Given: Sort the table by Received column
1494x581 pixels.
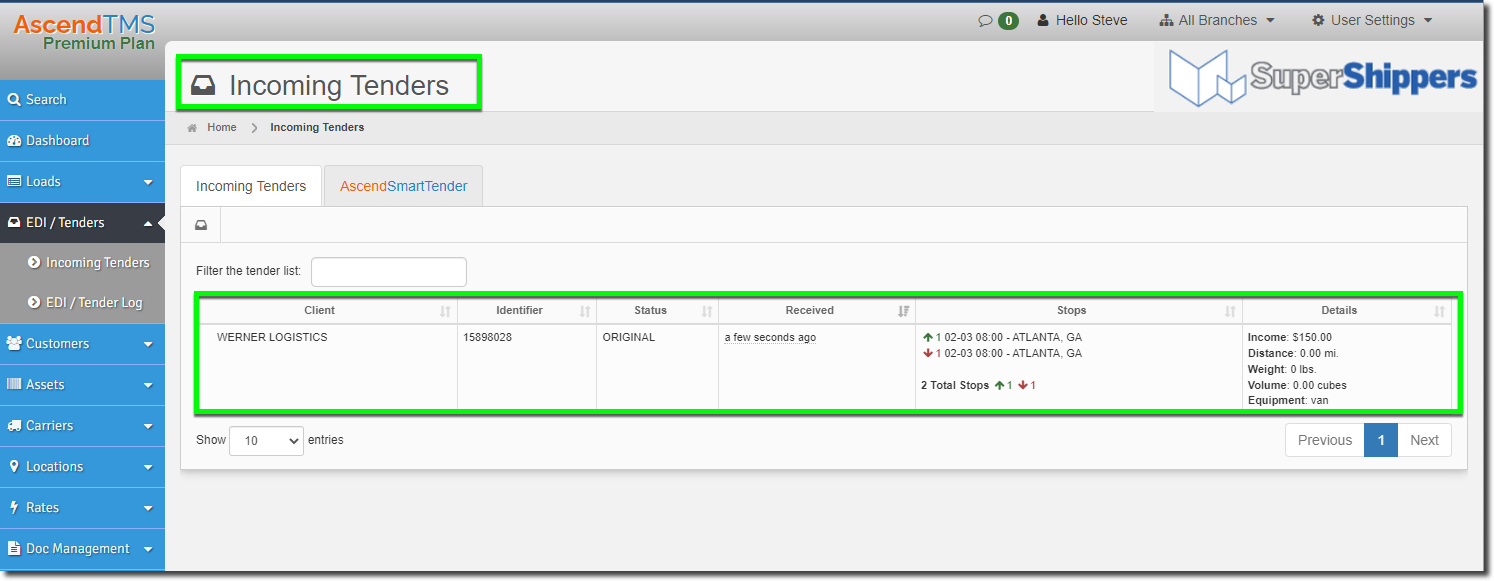Looking at the screenshot, I should point(817,311).
